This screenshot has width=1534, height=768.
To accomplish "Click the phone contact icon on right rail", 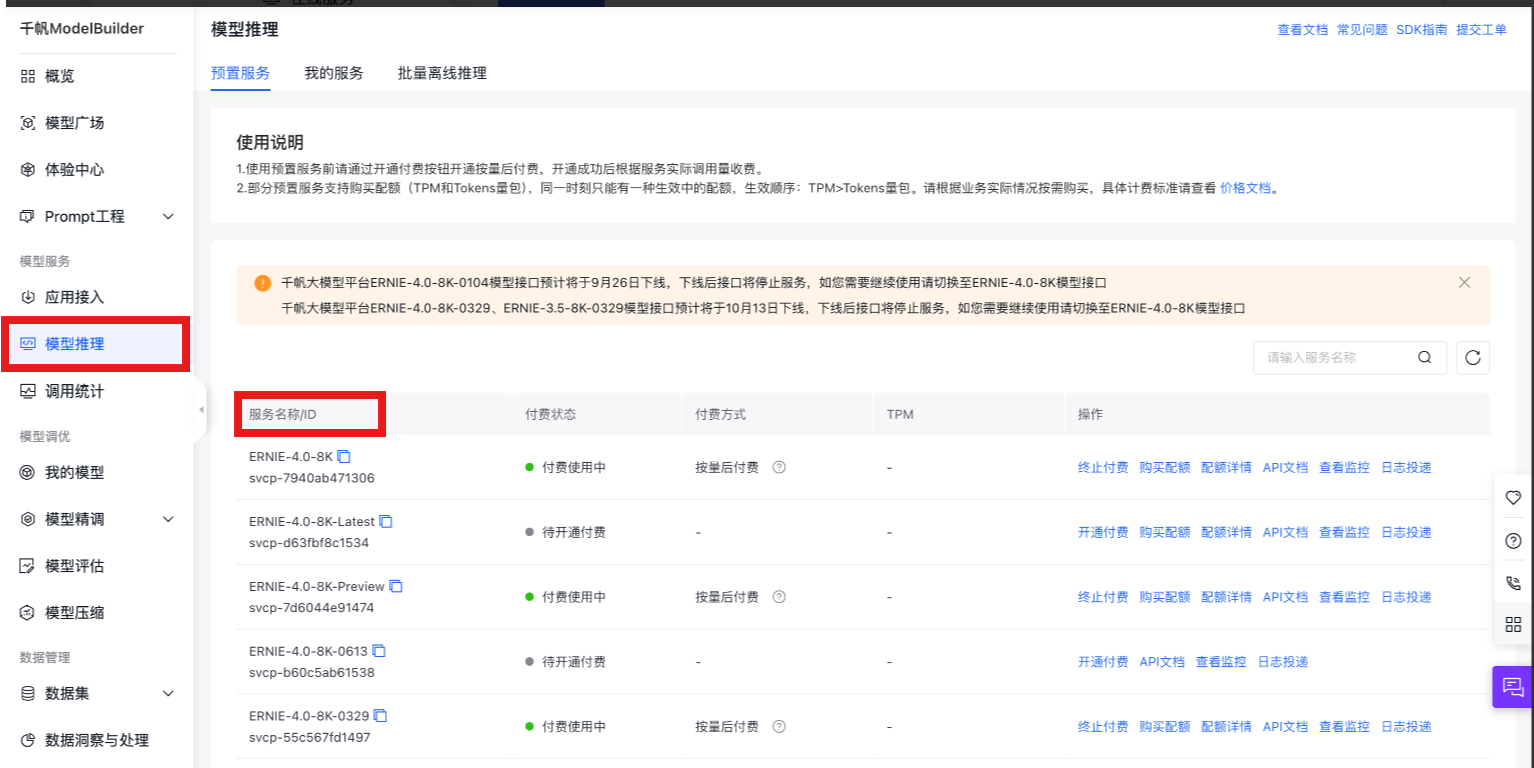I will tap(1513, 583).
